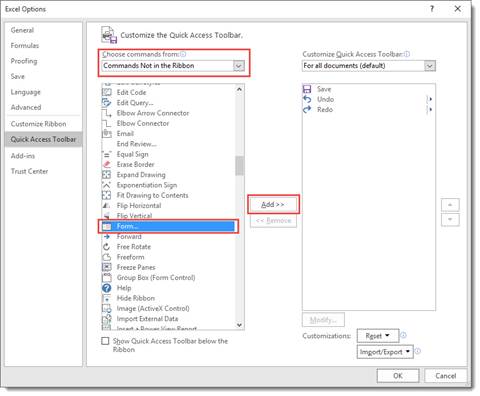This screenshot has width=480, height=396.
Task: Select the Elbow Connector icon
Action: (107, 123)
